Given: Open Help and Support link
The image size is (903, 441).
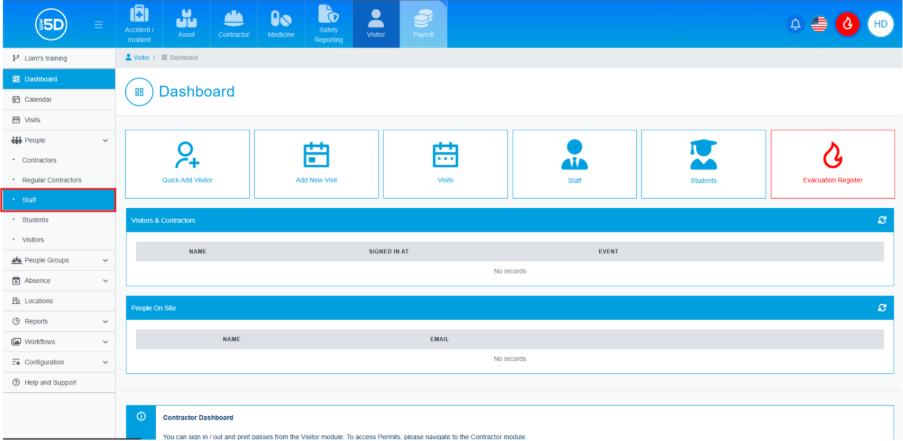Looking at the screenshot, I should [50, 382].
